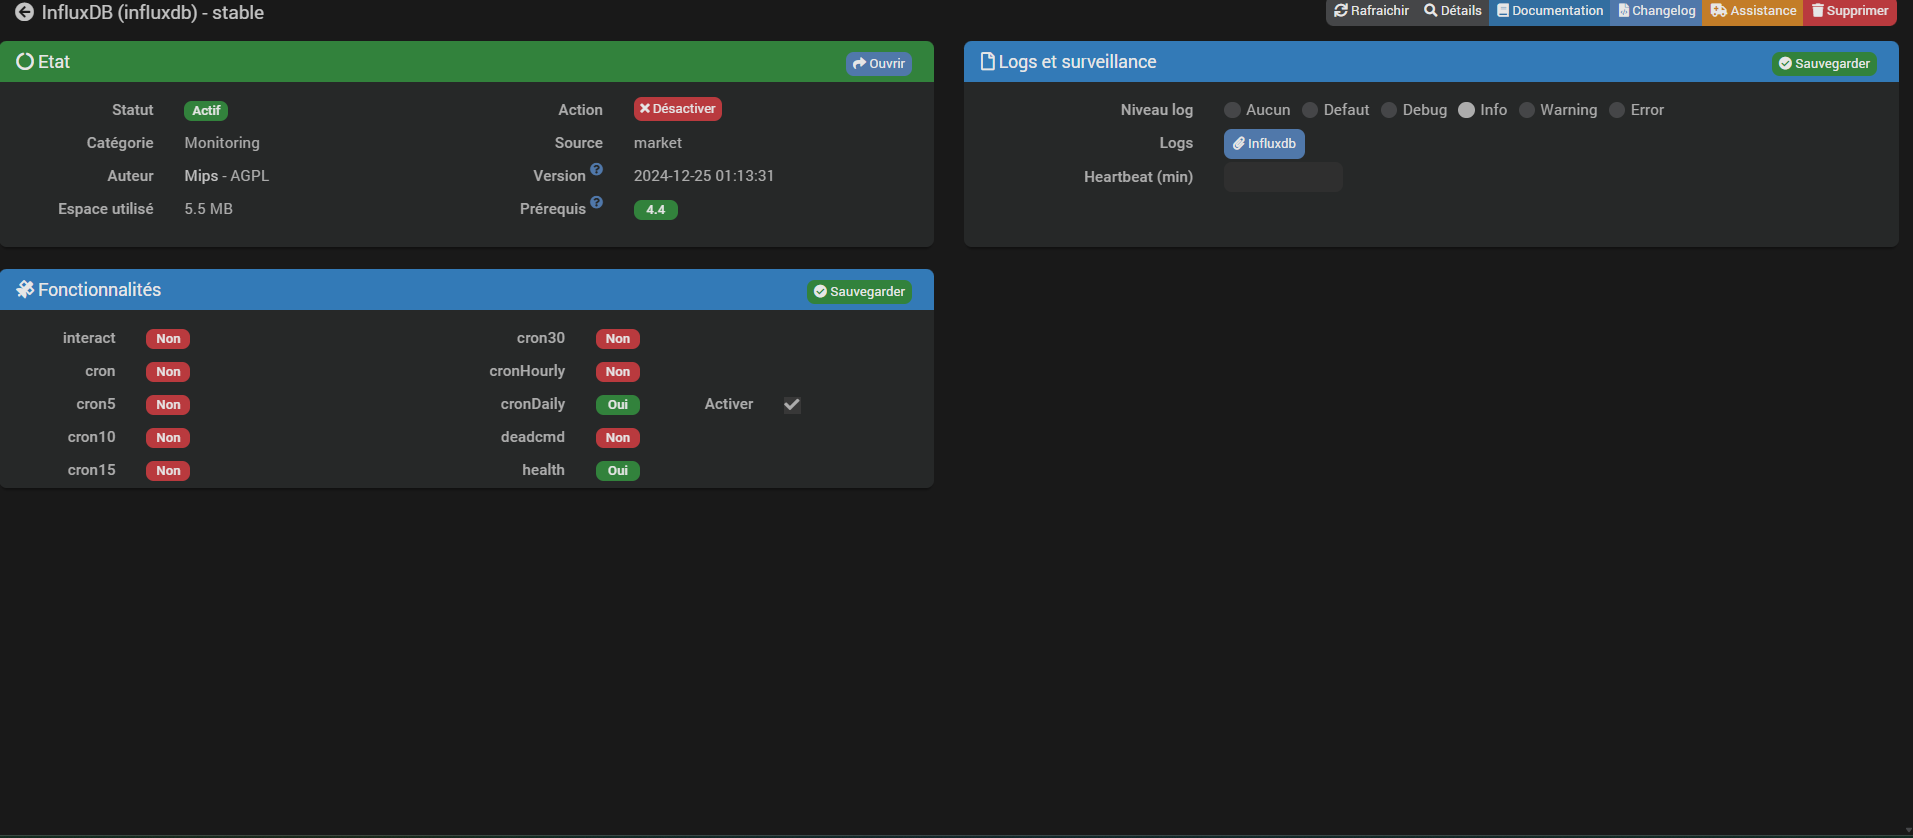This screenshot has width=1913, height=838.
Task: Click the help icon next to Version
Action: (x=596, y=169)
